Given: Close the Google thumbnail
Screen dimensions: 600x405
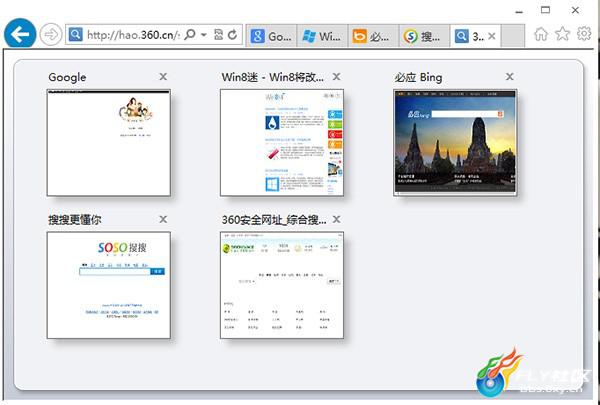Looking at the screenshot, I should click(x=163, y=77).
